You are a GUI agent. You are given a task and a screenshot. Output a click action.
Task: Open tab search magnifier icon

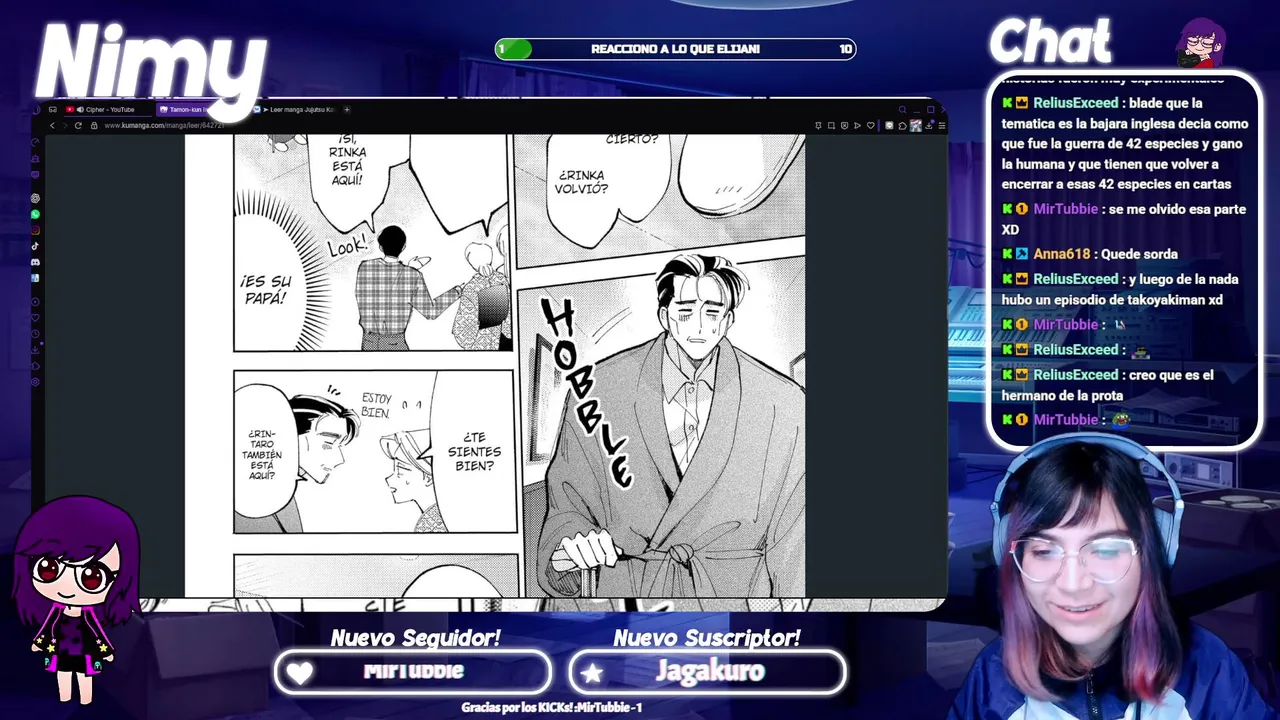pyautogui.click(x=902, y=109)
